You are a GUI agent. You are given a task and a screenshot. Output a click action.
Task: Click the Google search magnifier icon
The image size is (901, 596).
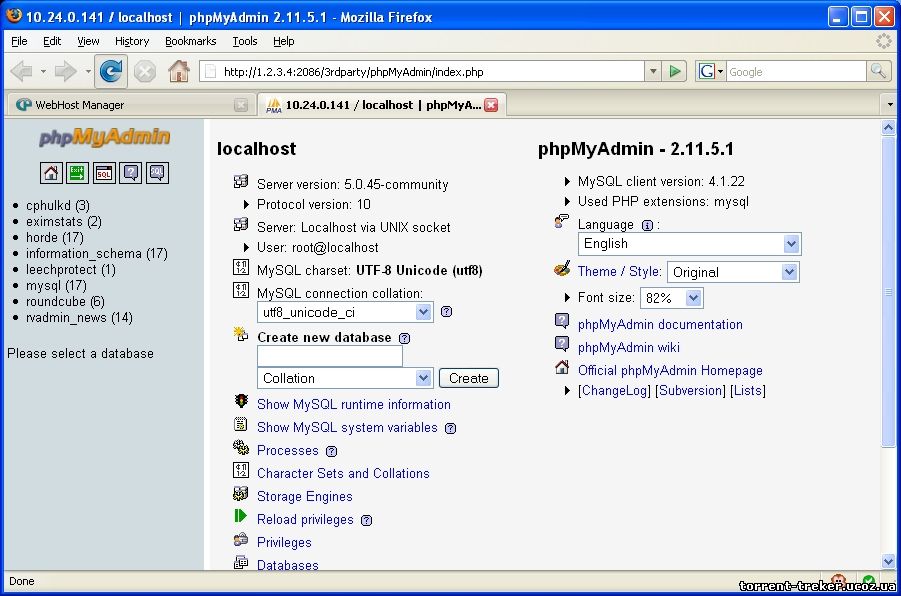pos(878,71)
